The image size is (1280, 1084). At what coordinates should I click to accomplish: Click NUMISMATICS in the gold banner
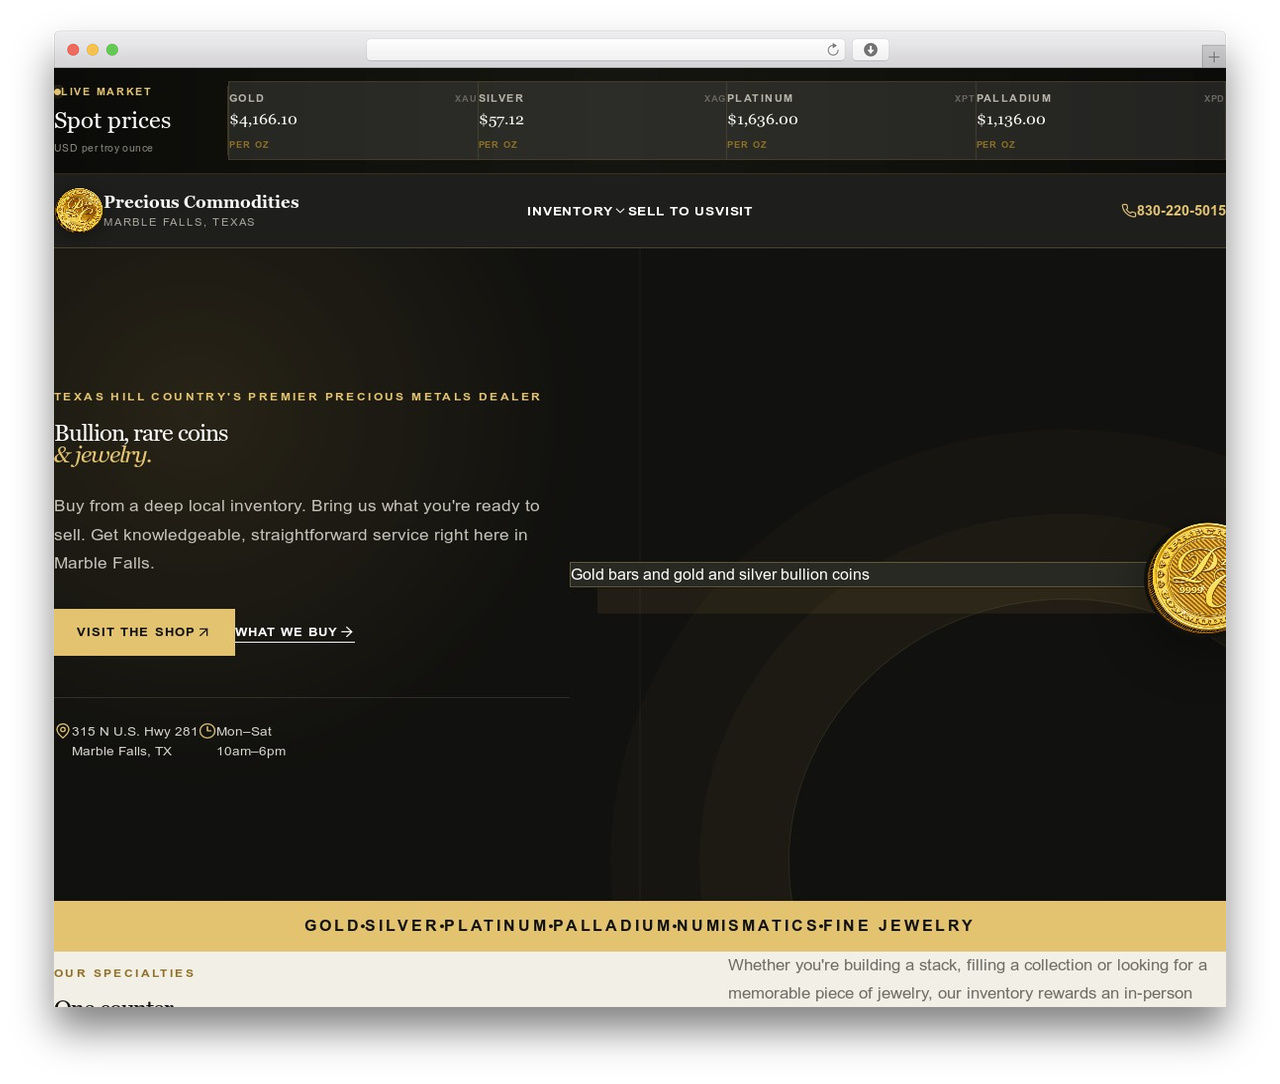[748, 926]
